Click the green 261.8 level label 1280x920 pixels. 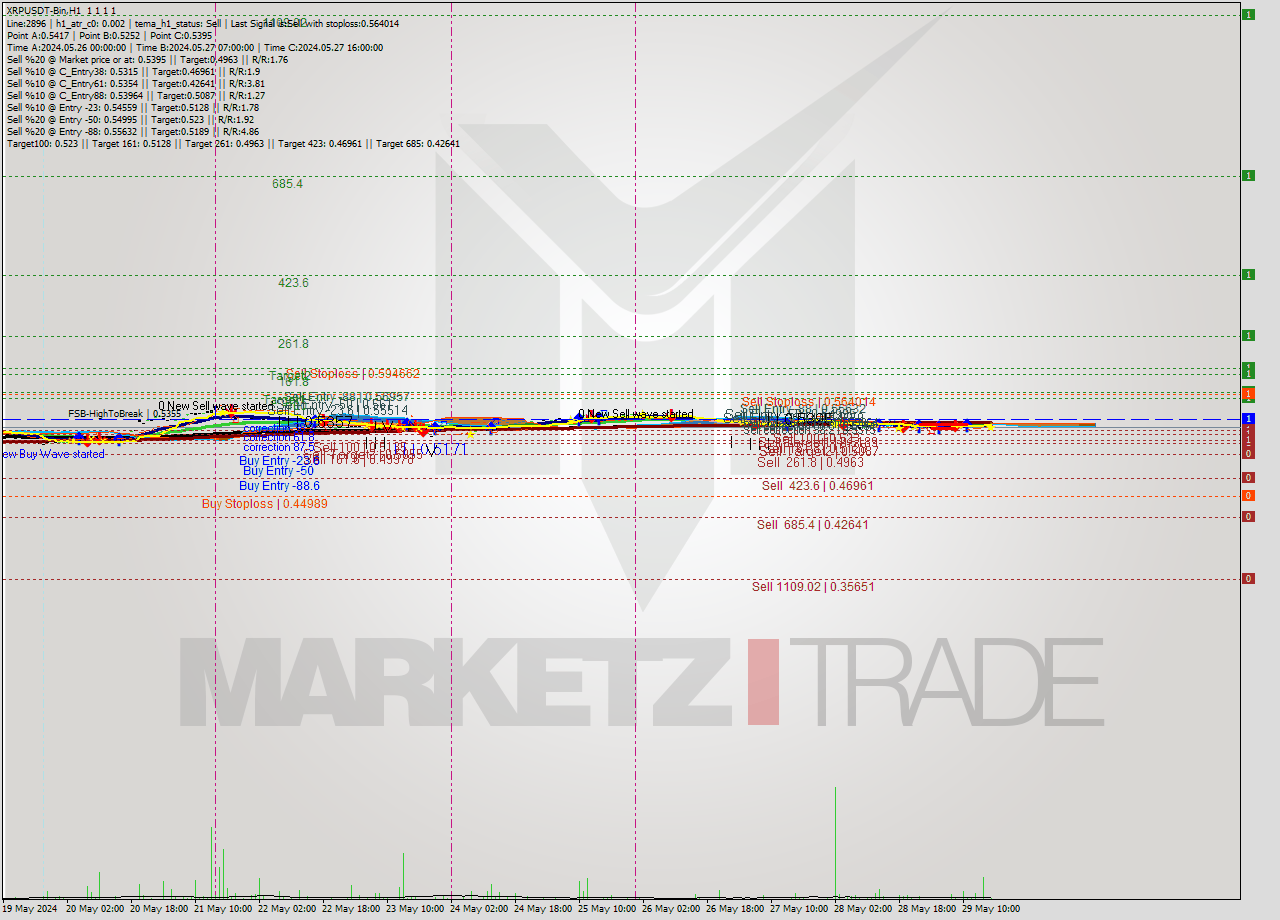click(293, 344)
